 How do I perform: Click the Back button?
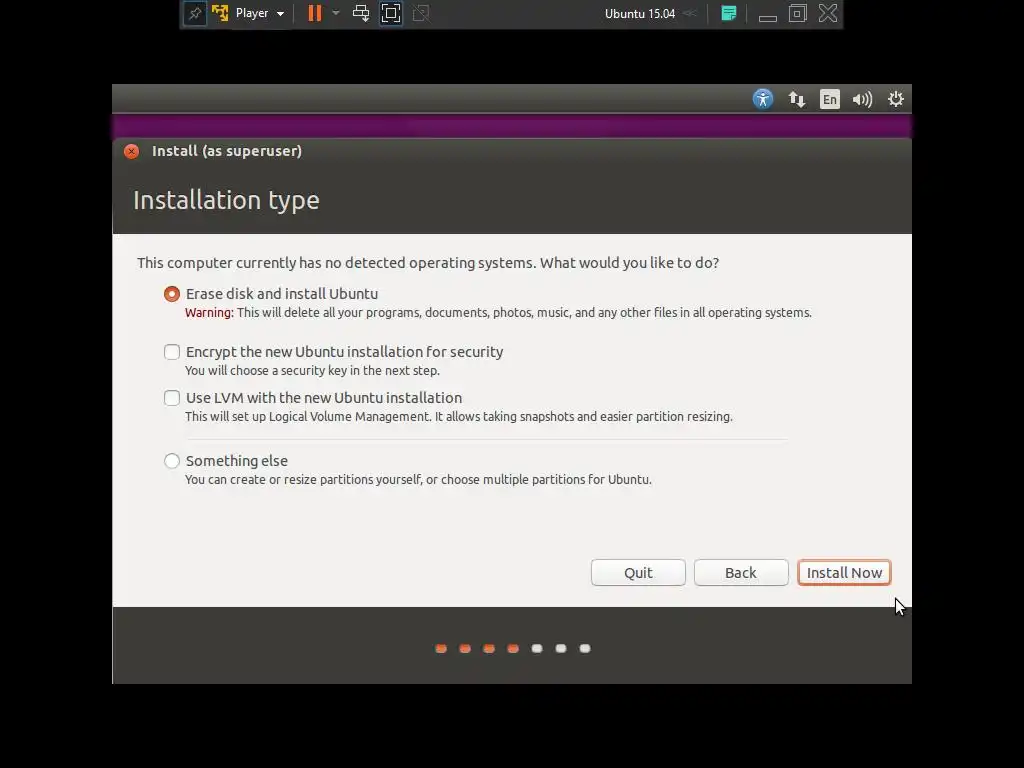click(x=741, y=573)
